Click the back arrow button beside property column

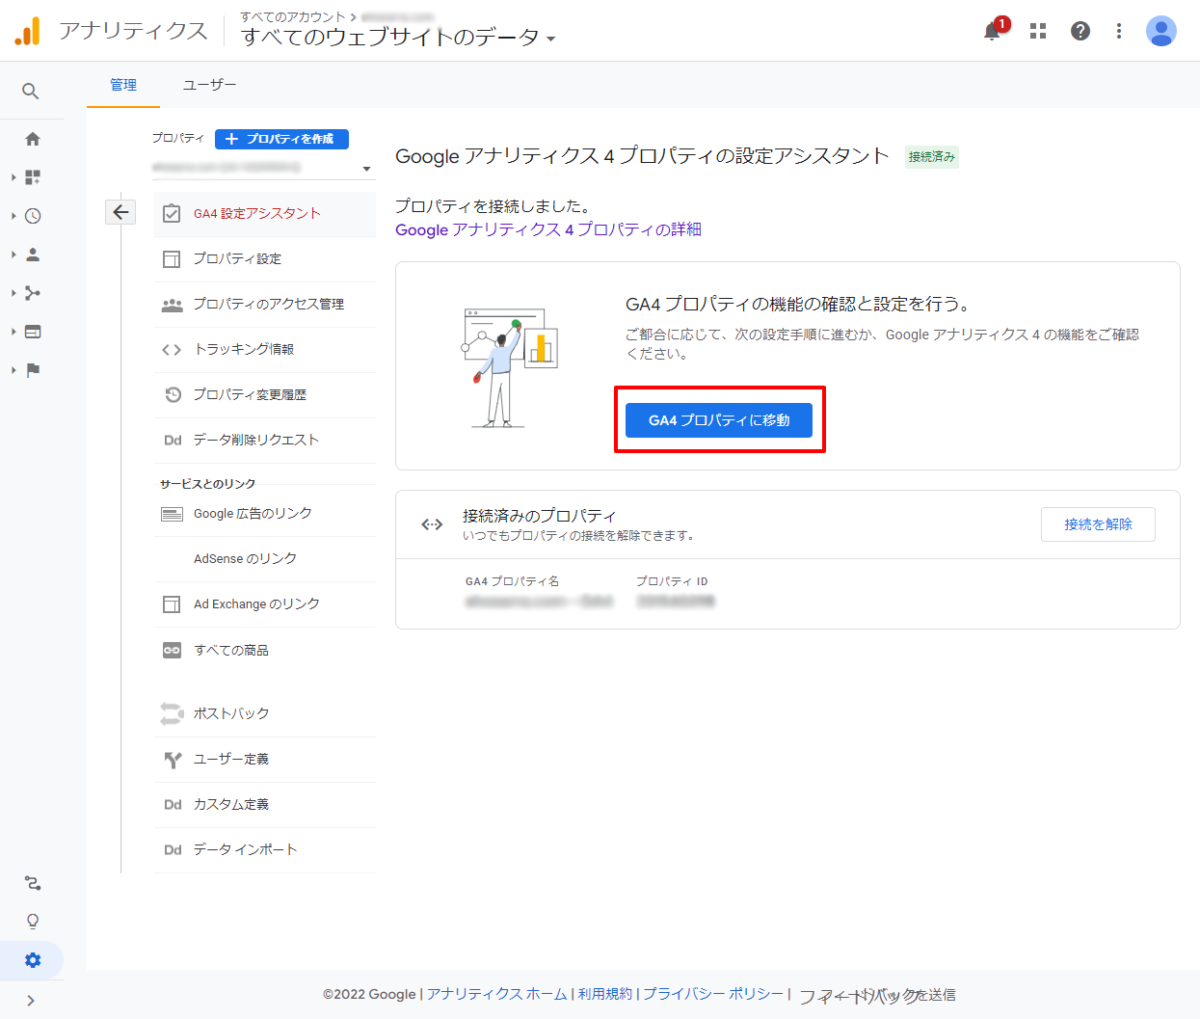[121, 211]
